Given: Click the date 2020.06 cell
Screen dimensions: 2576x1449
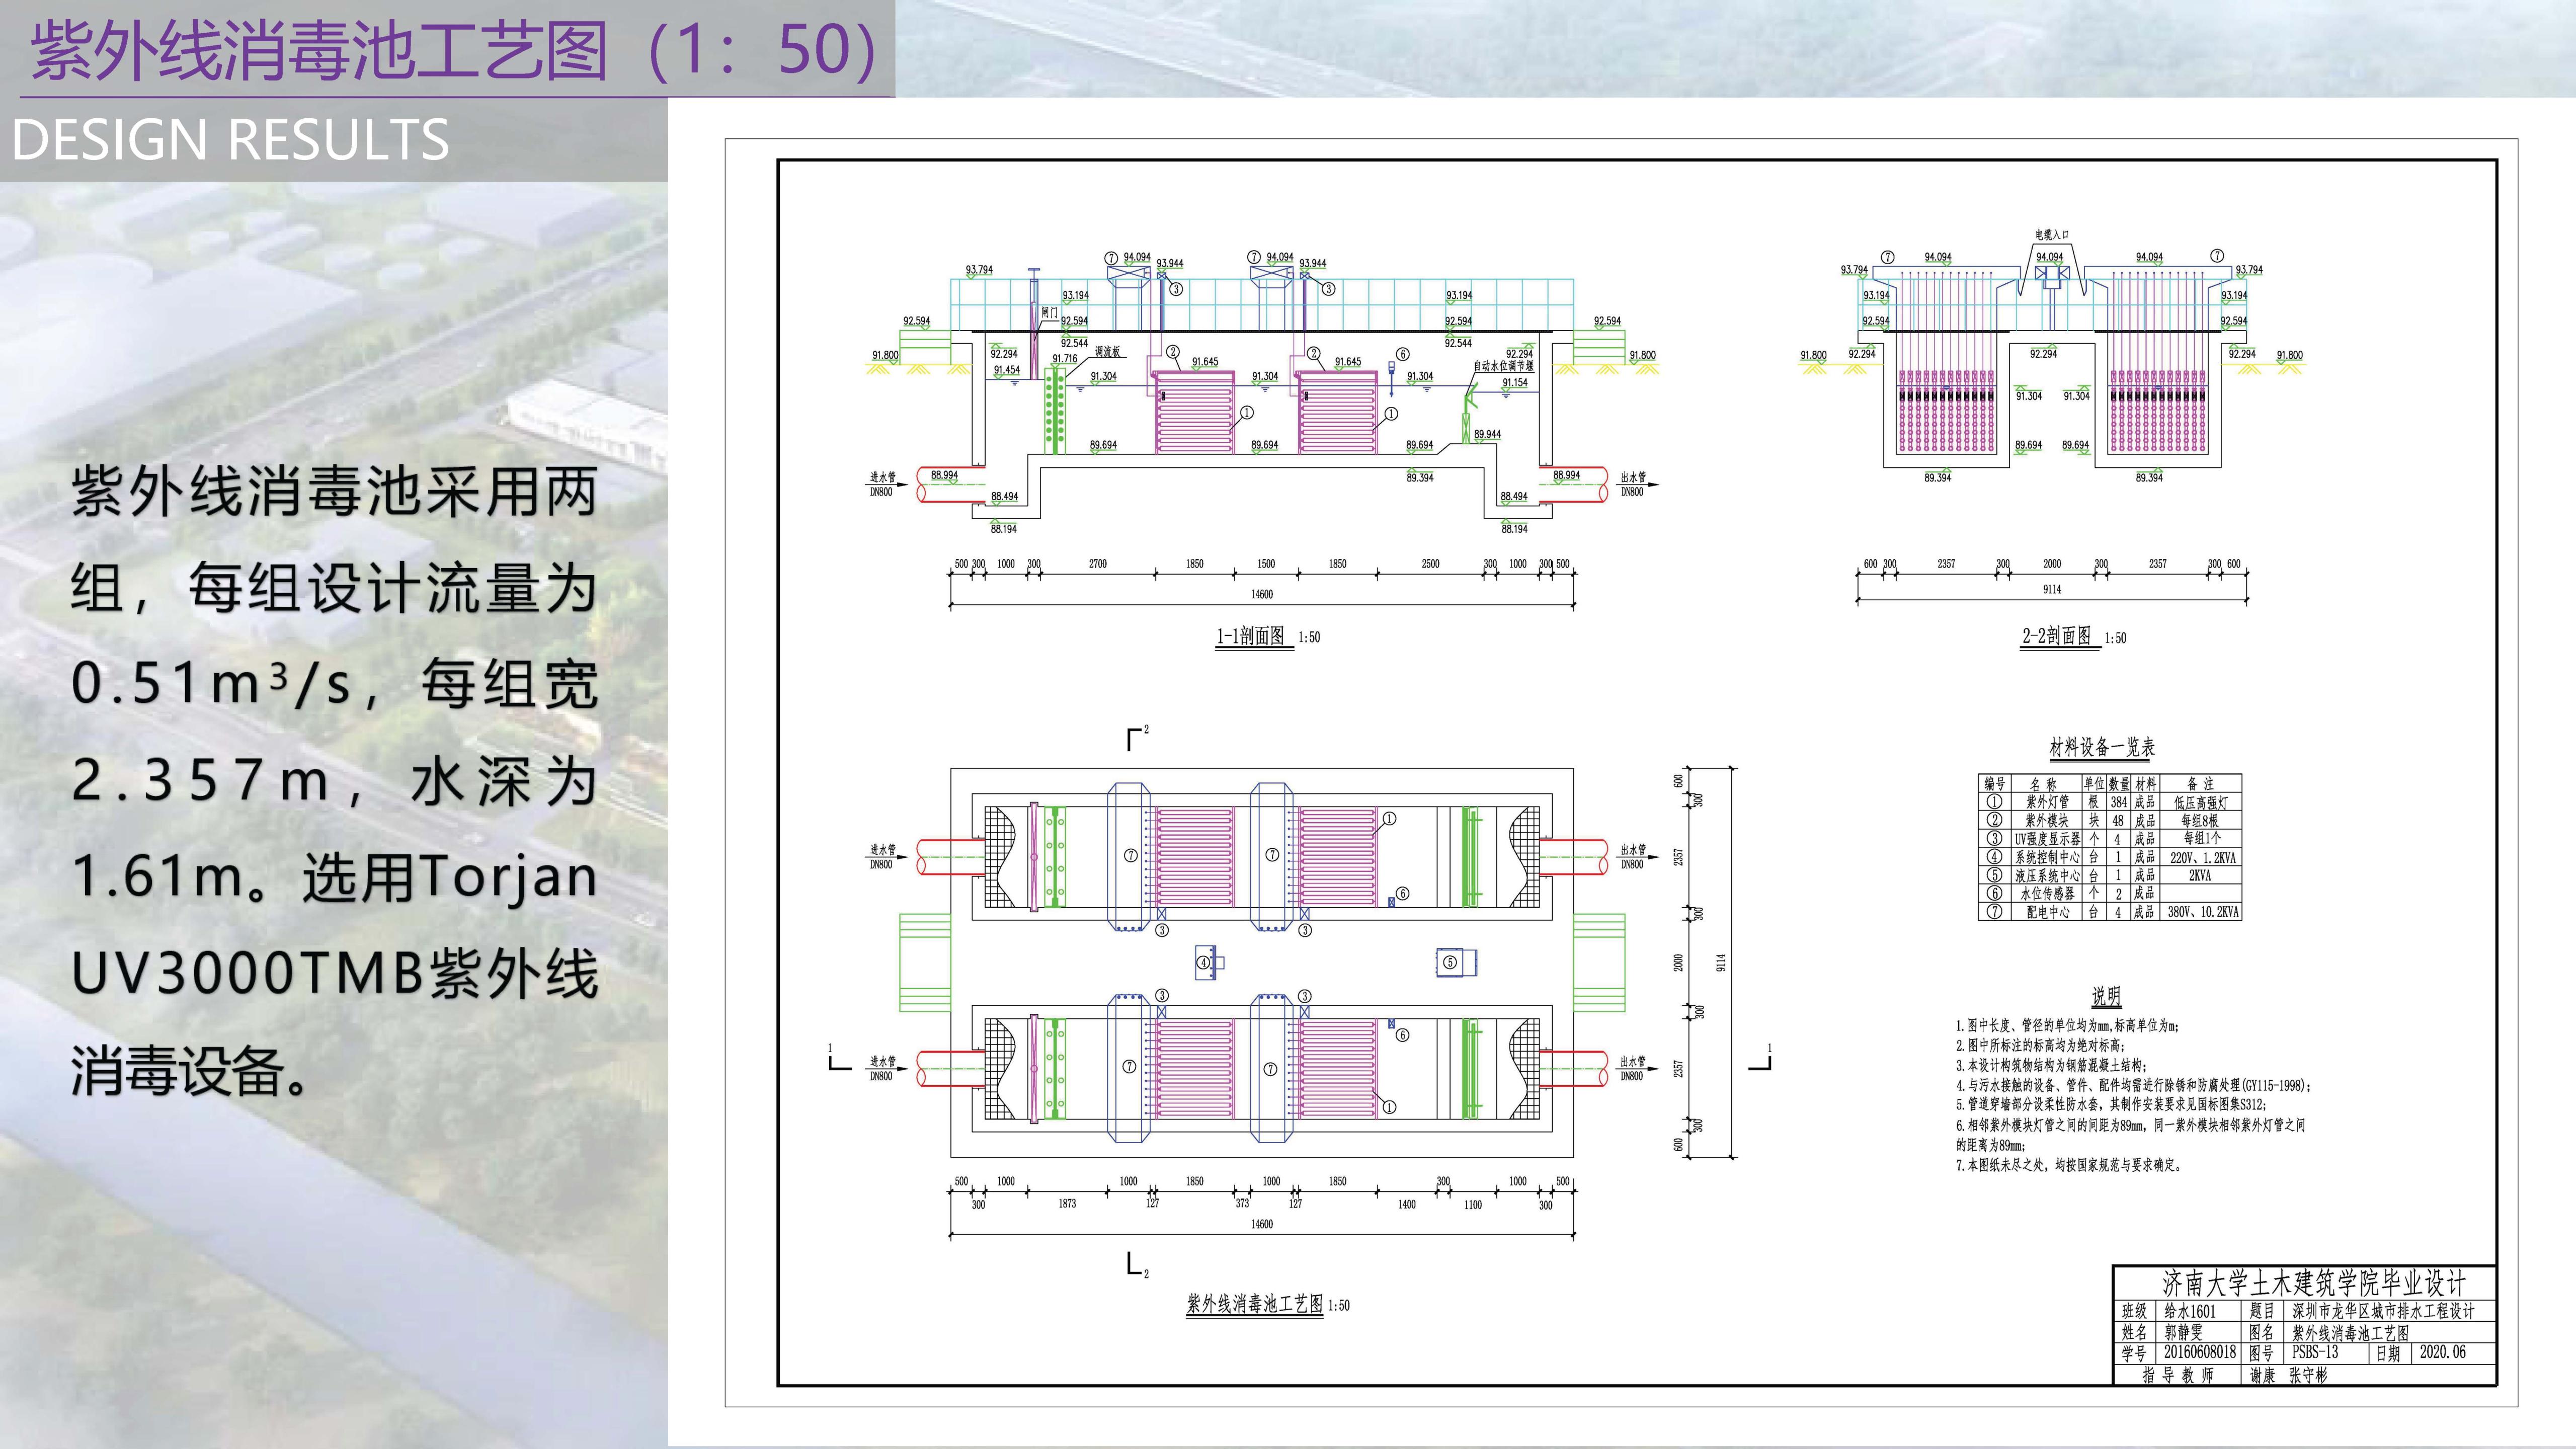Looking at the screenshot, I should (2442, 1352).
